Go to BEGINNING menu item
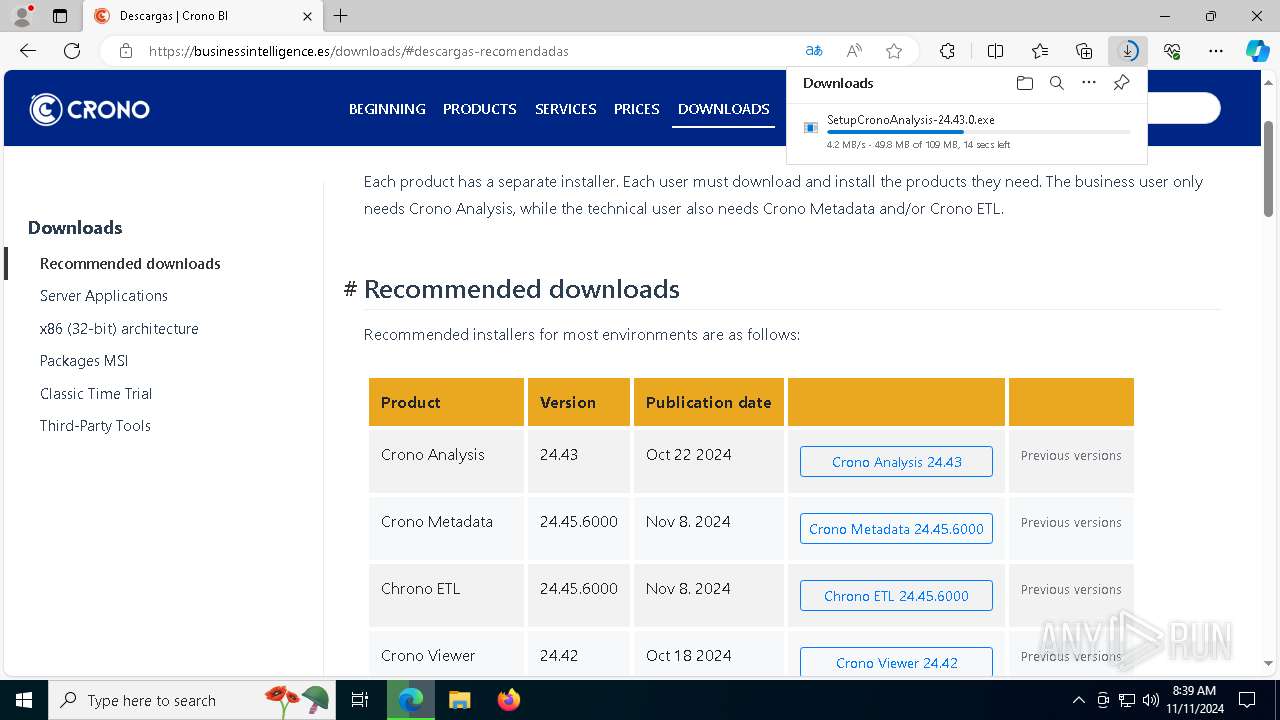 [387, 109]
